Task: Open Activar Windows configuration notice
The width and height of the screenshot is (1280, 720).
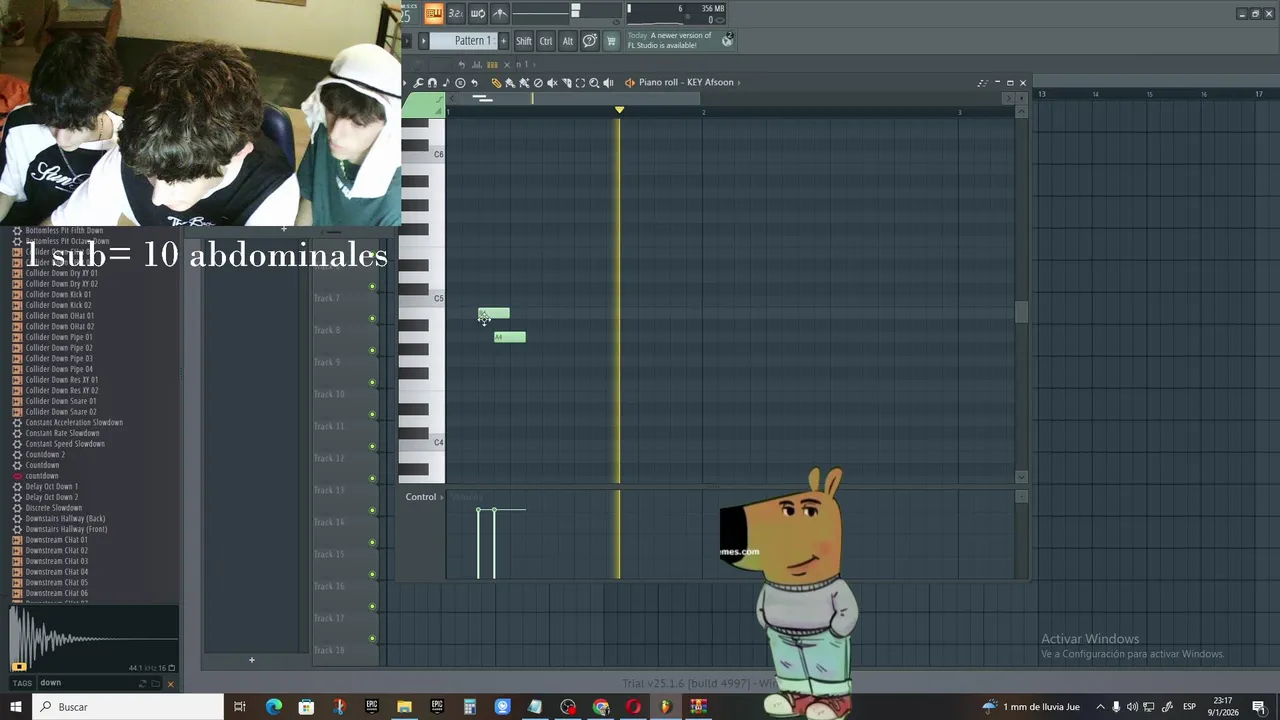Action: [x=1132, y=646]
